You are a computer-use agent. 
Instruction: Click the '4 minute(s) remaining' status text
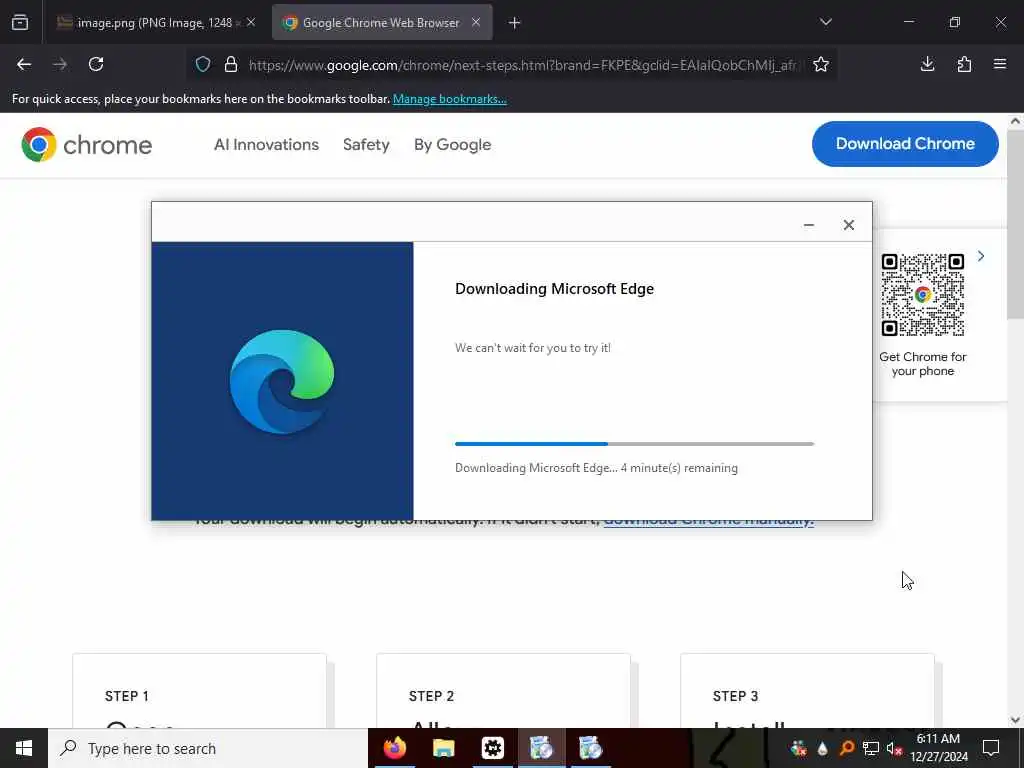point(679,468)
